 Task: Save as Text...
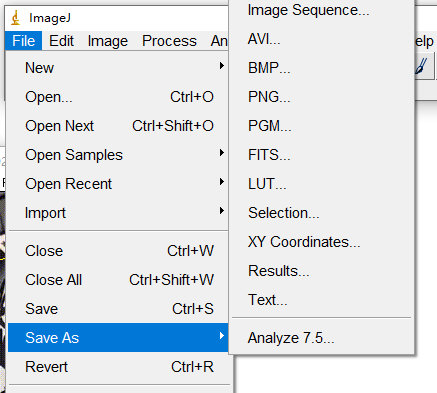322,300
